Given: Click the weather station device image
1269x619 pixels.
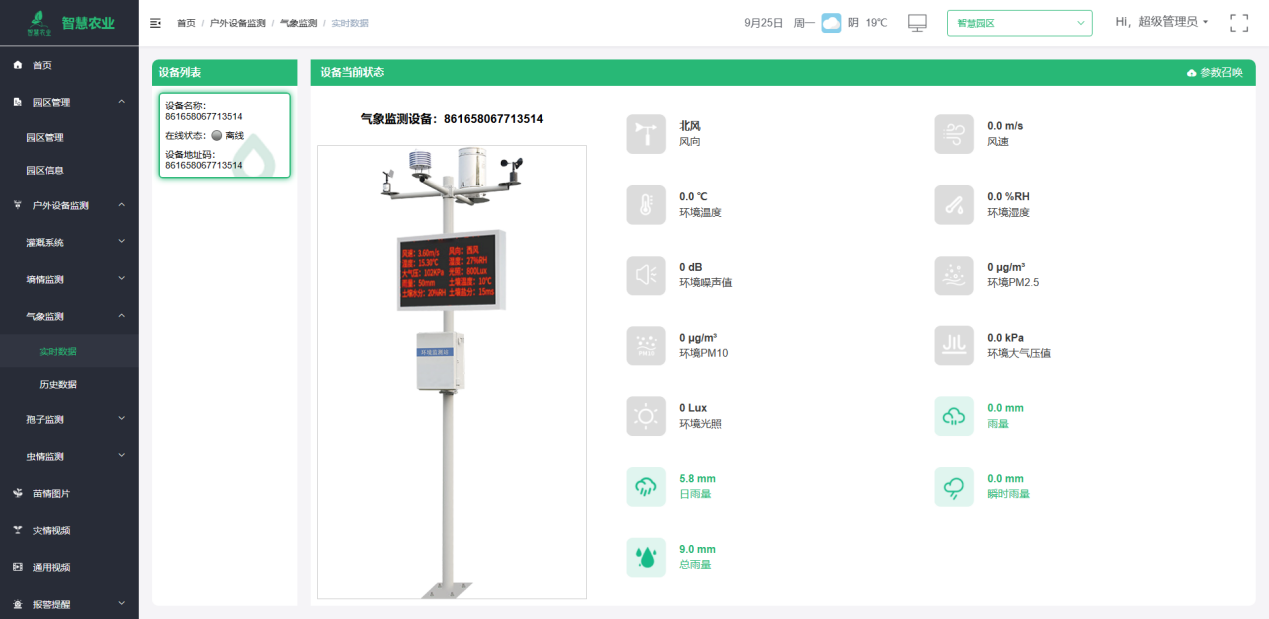Looking at the screenshot, I should coord(452,372).
